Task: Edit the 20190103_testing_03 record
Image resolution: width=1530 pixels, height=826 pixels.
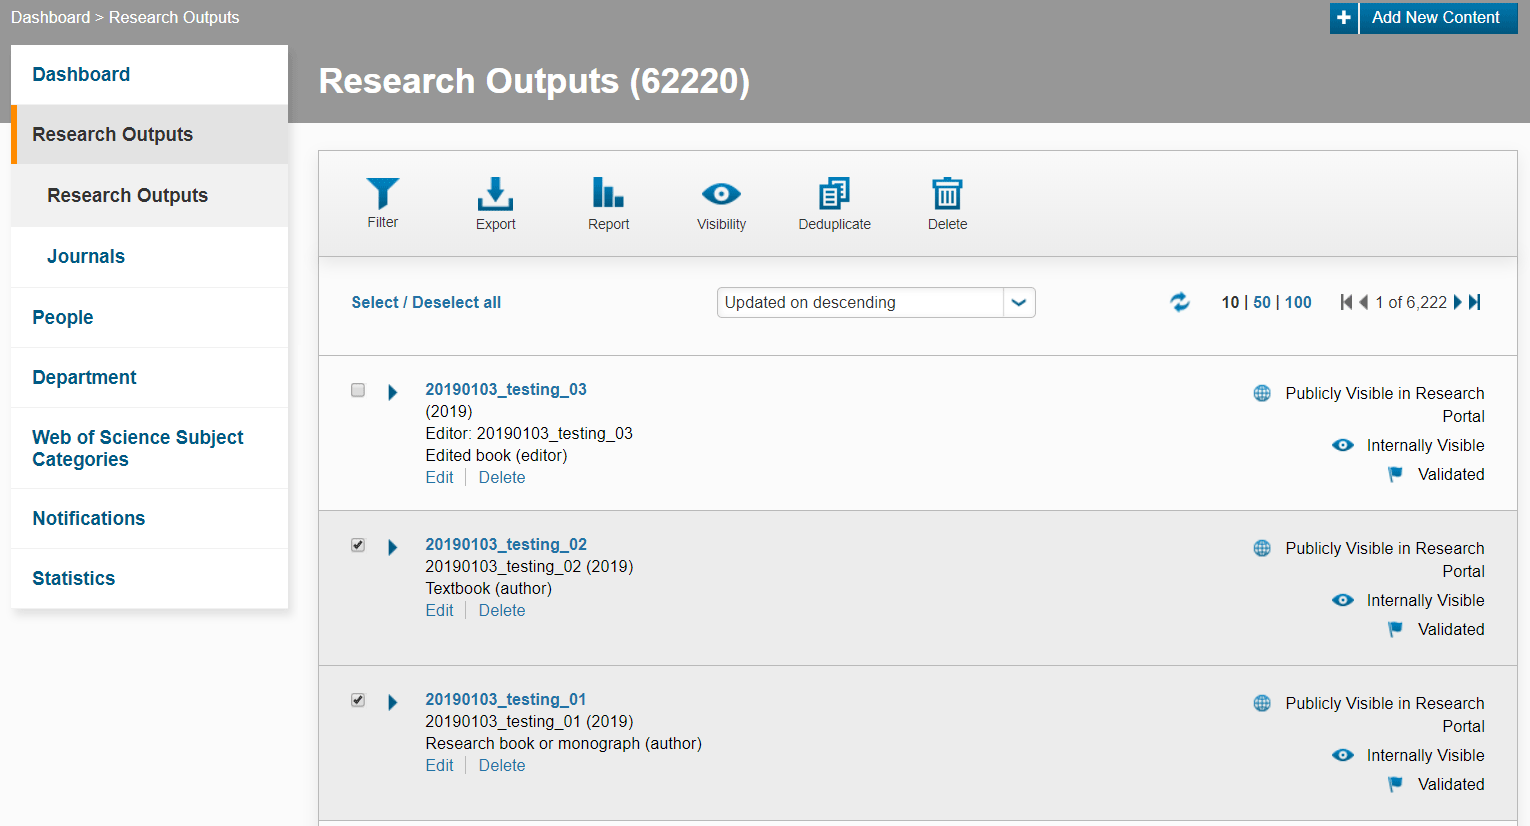Action: [x=439, y=477]
